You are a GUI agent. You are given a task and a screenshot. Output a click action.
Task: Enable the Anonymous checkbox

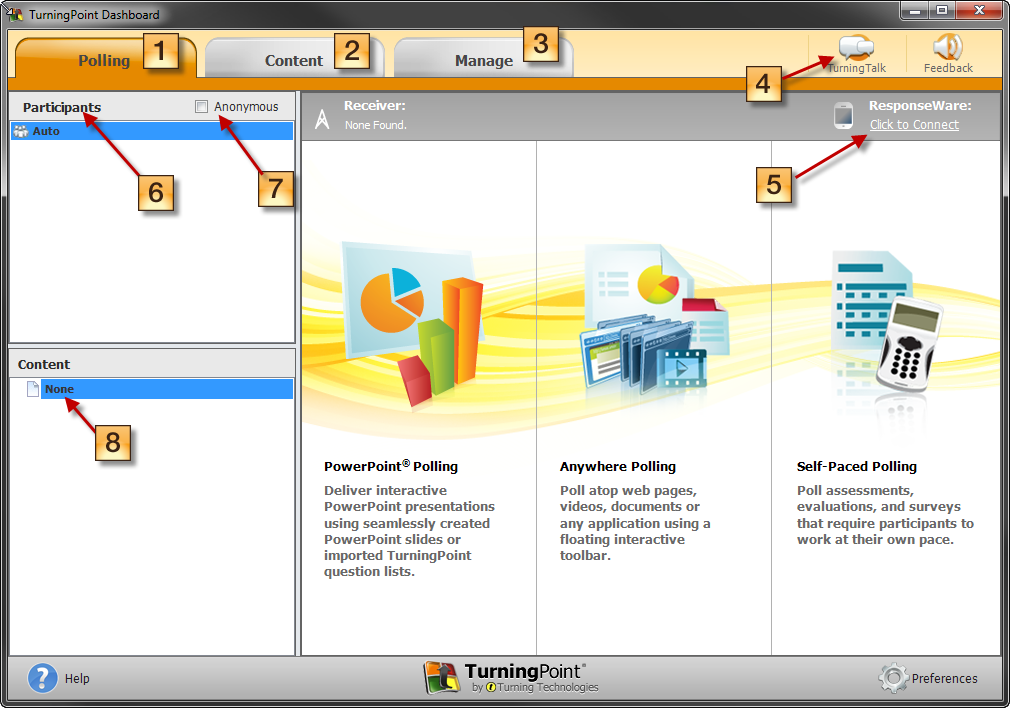click(x=202, y=106)
